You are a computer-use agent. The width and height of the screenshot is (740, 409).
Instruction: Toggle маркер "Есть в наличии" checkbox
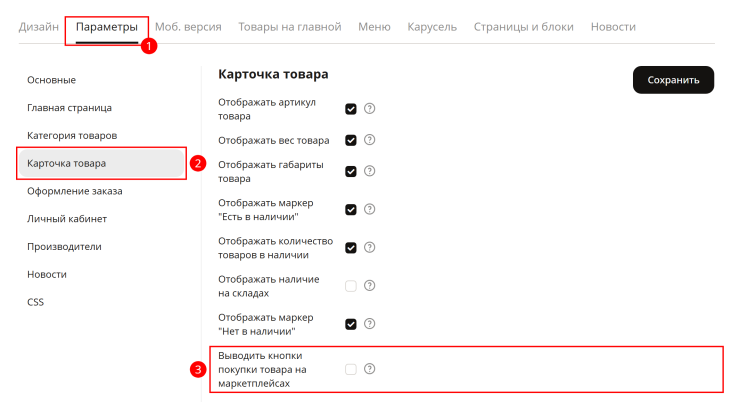point(351,209)
